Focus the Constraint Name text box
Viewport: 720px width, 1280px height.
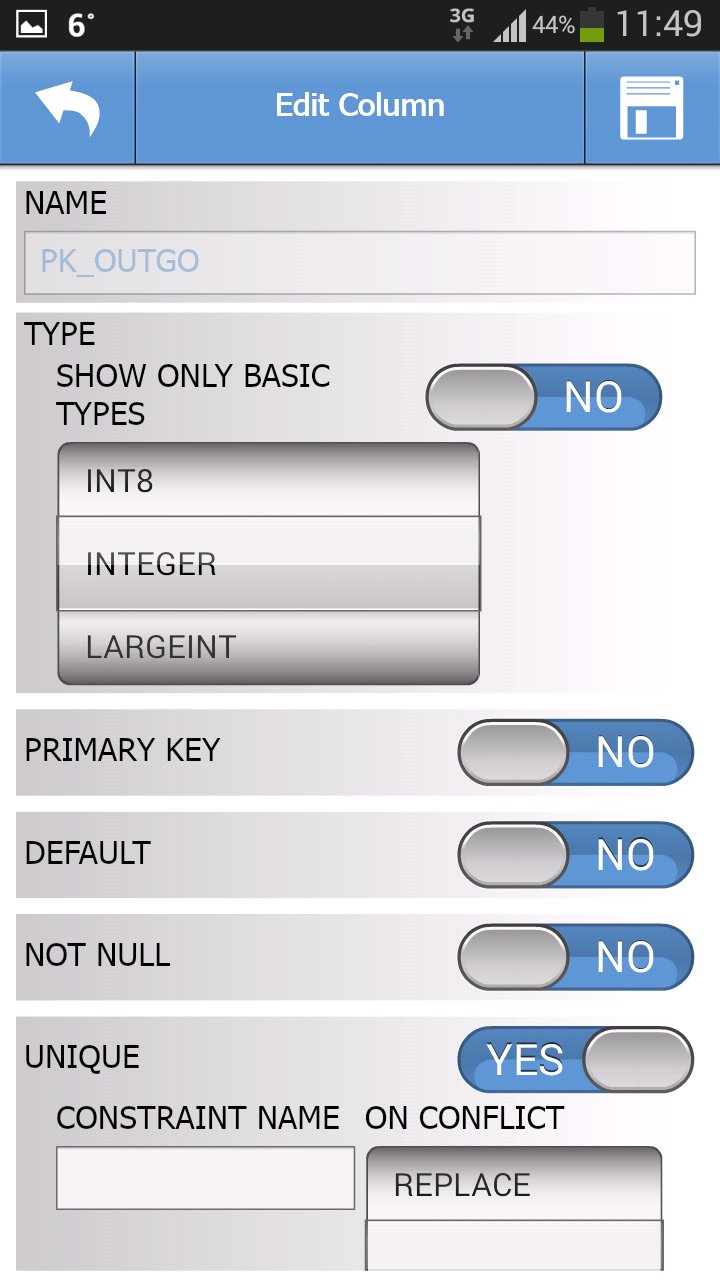205,1178
